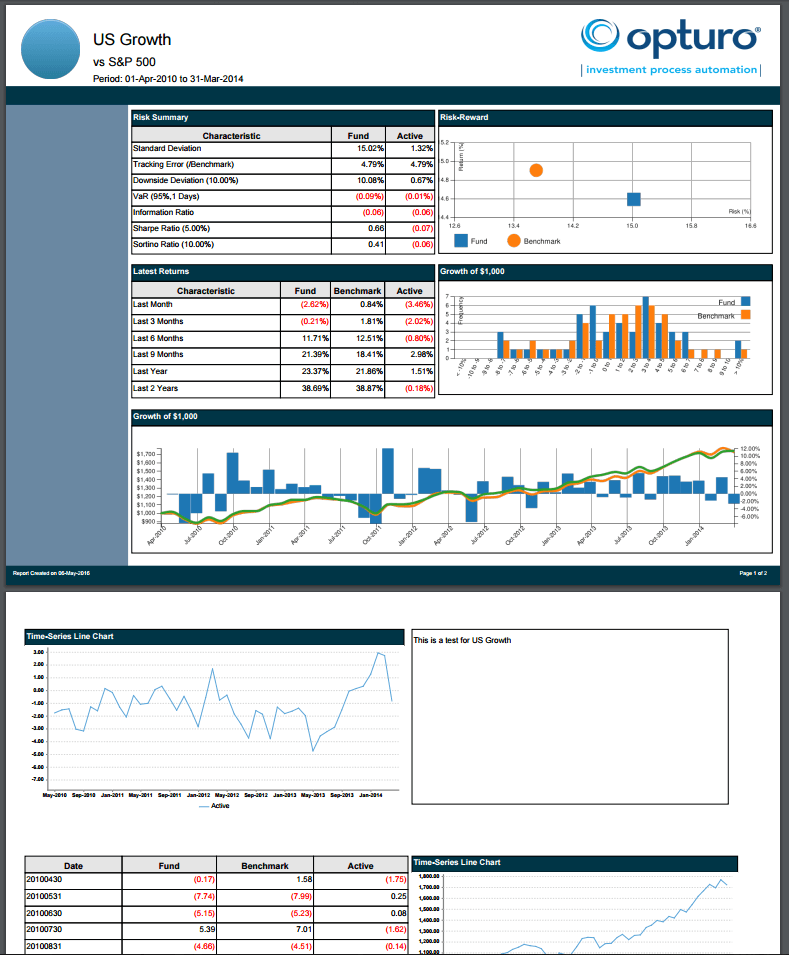The height and width of the screenshot is (955, 789).
Task: Click the Benchmark column header in Latest Returns
Action: (357, 291)
